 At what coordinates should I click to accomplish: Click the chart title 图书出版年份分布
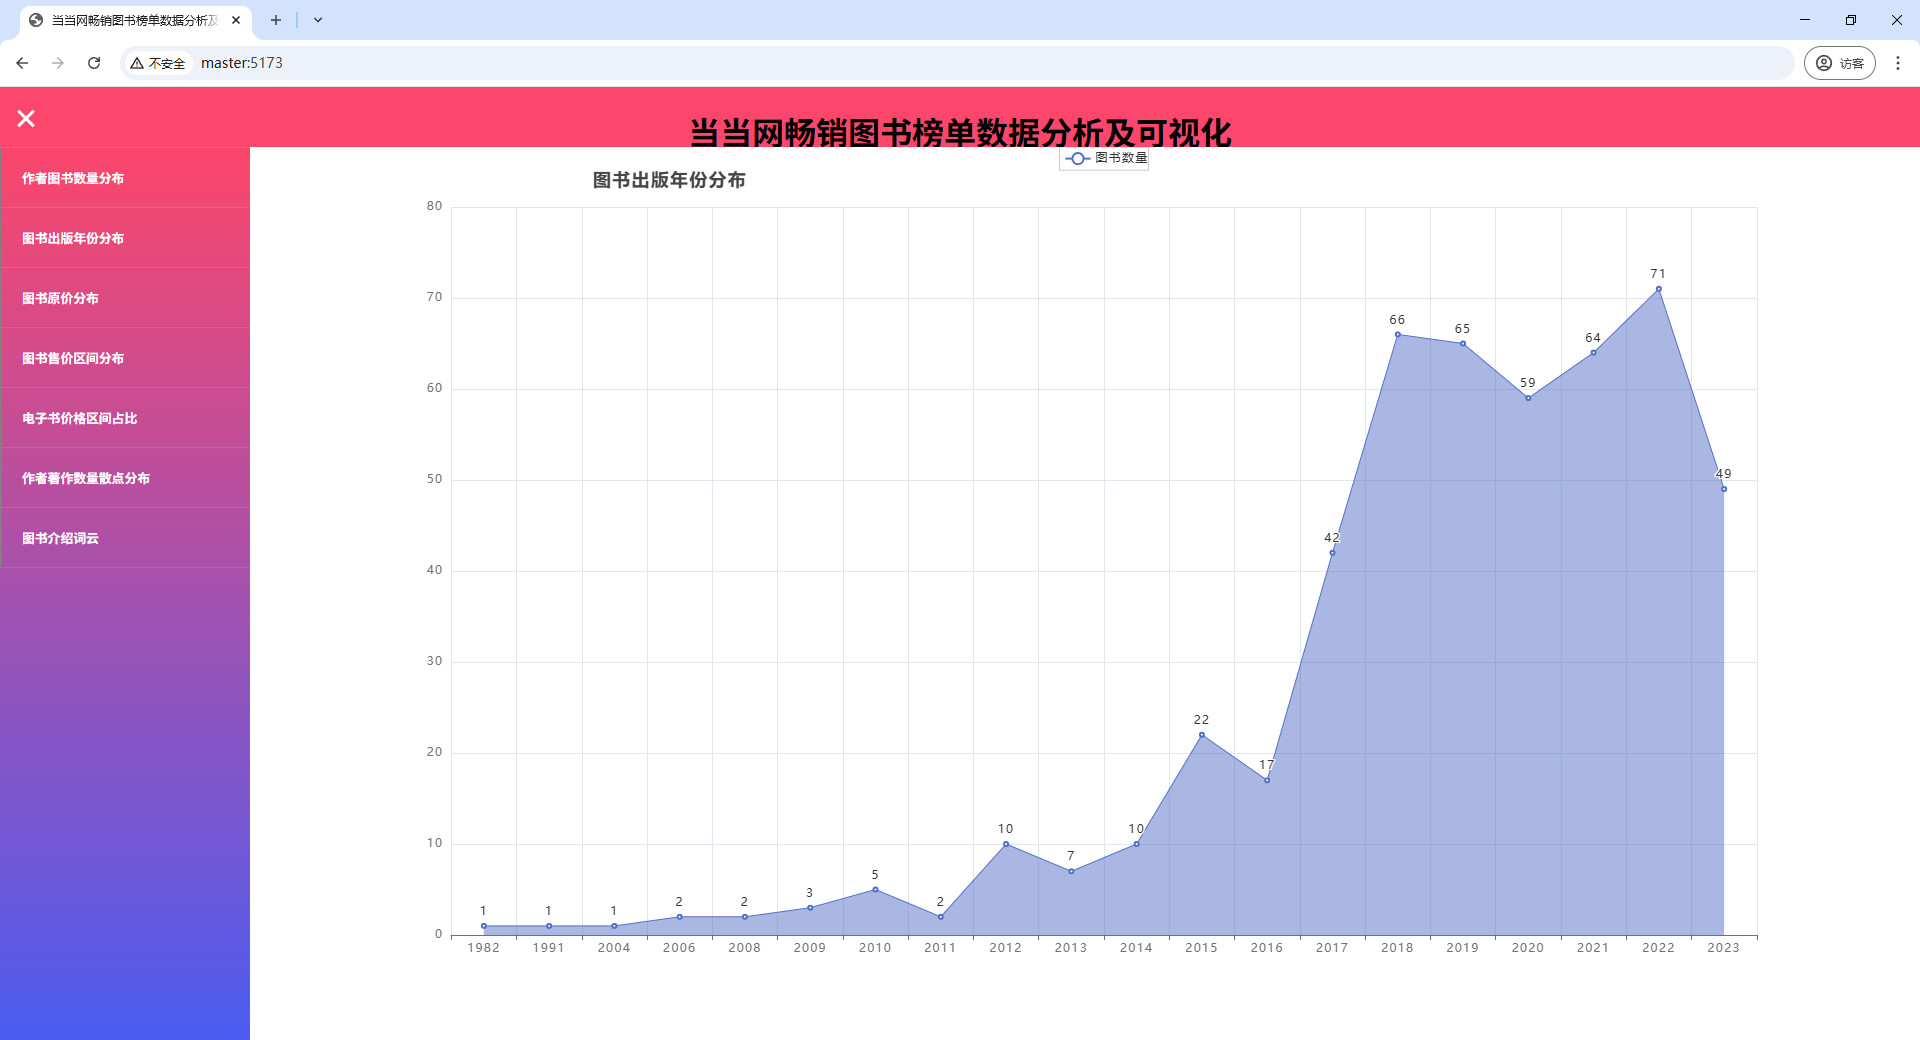pyautogui.click(x=669, y=180)
